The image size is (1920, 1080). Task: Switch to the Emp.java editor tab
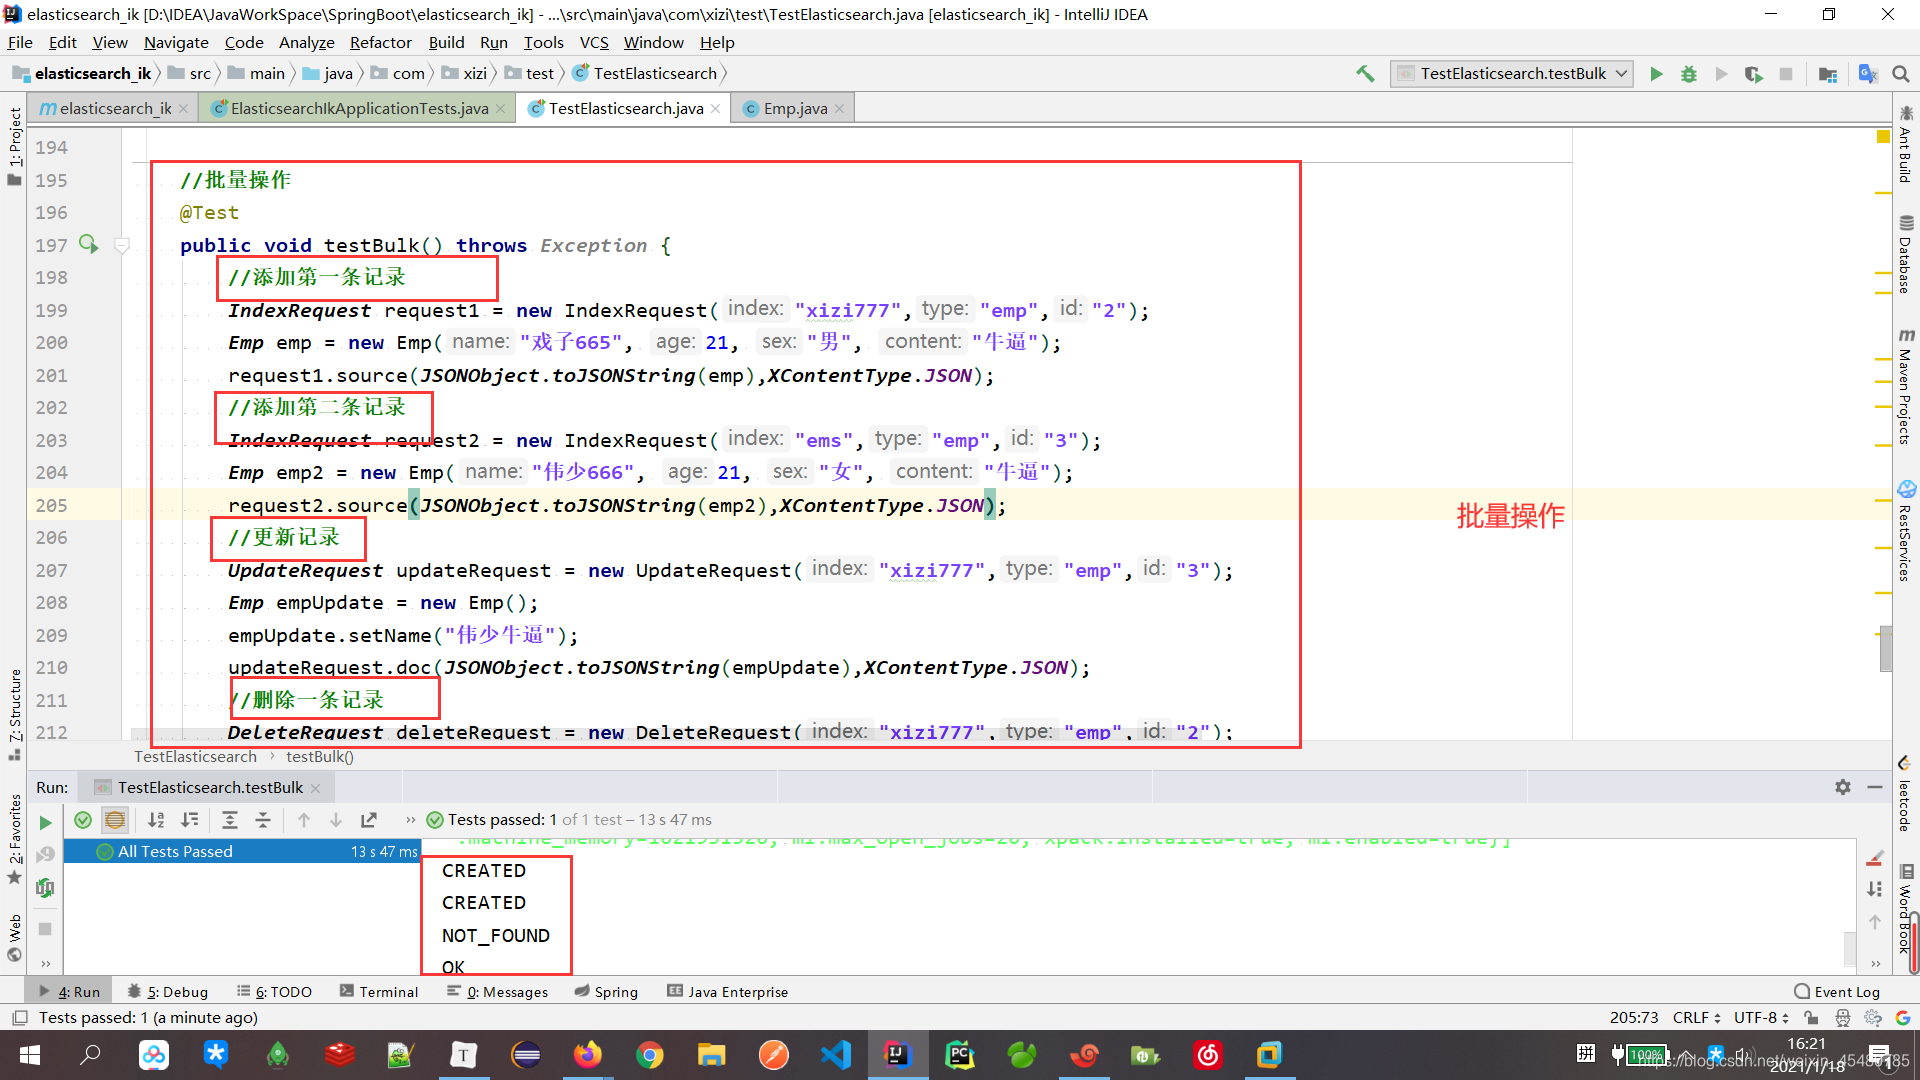(795, 108)
